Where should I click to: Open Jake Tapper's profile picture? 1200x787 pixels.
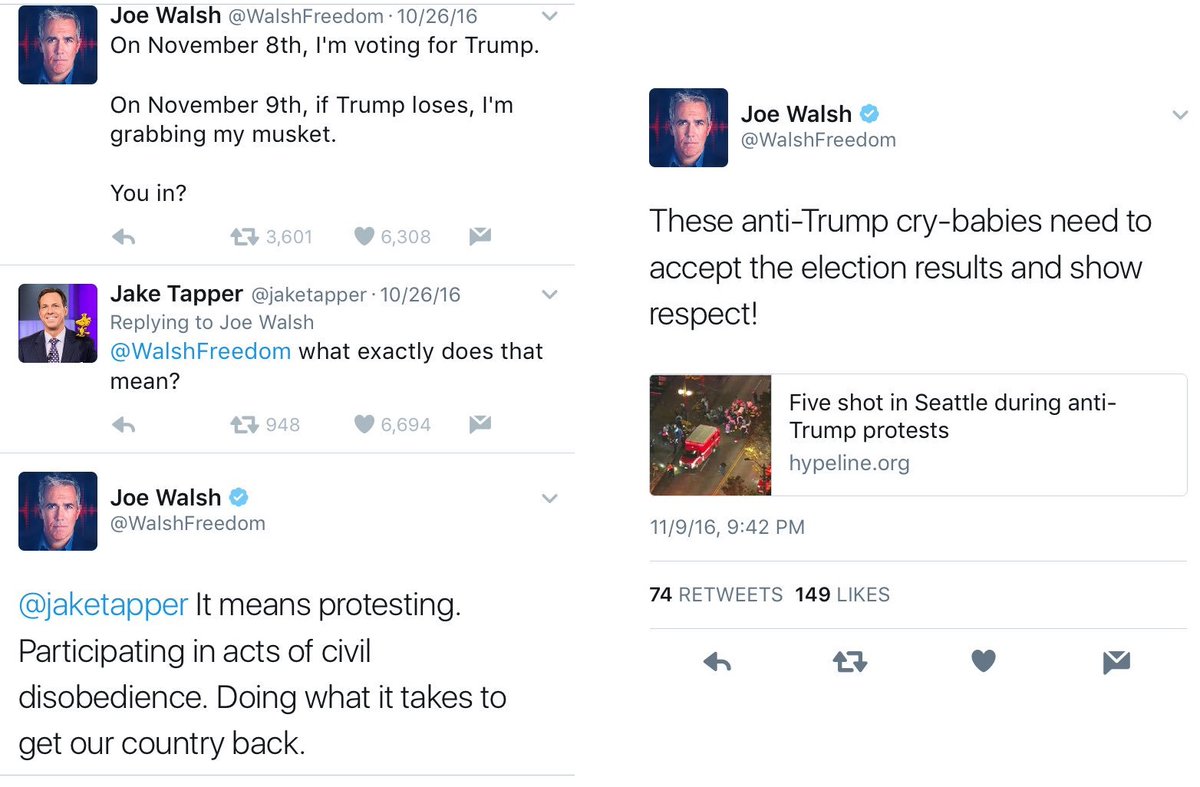coord(58,323)
